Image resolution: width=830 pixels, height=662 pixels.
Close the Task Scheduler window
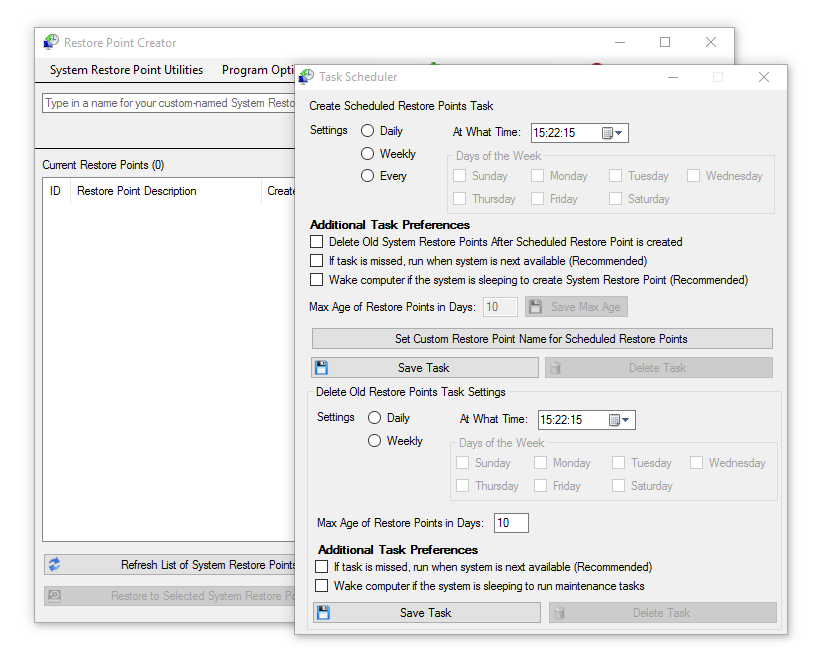click(x=764, y=77)
